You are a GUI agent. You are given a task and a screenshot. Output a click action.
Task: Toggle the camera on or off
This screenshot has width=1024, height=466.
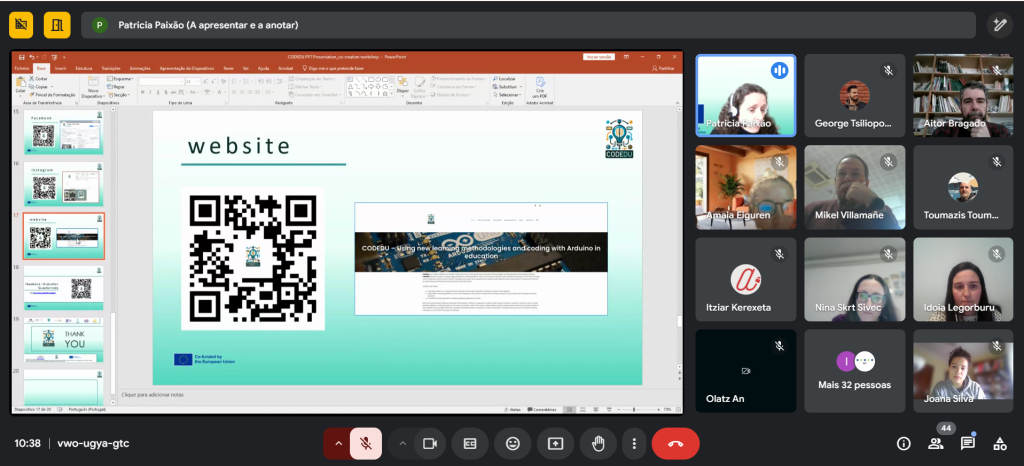431,443
